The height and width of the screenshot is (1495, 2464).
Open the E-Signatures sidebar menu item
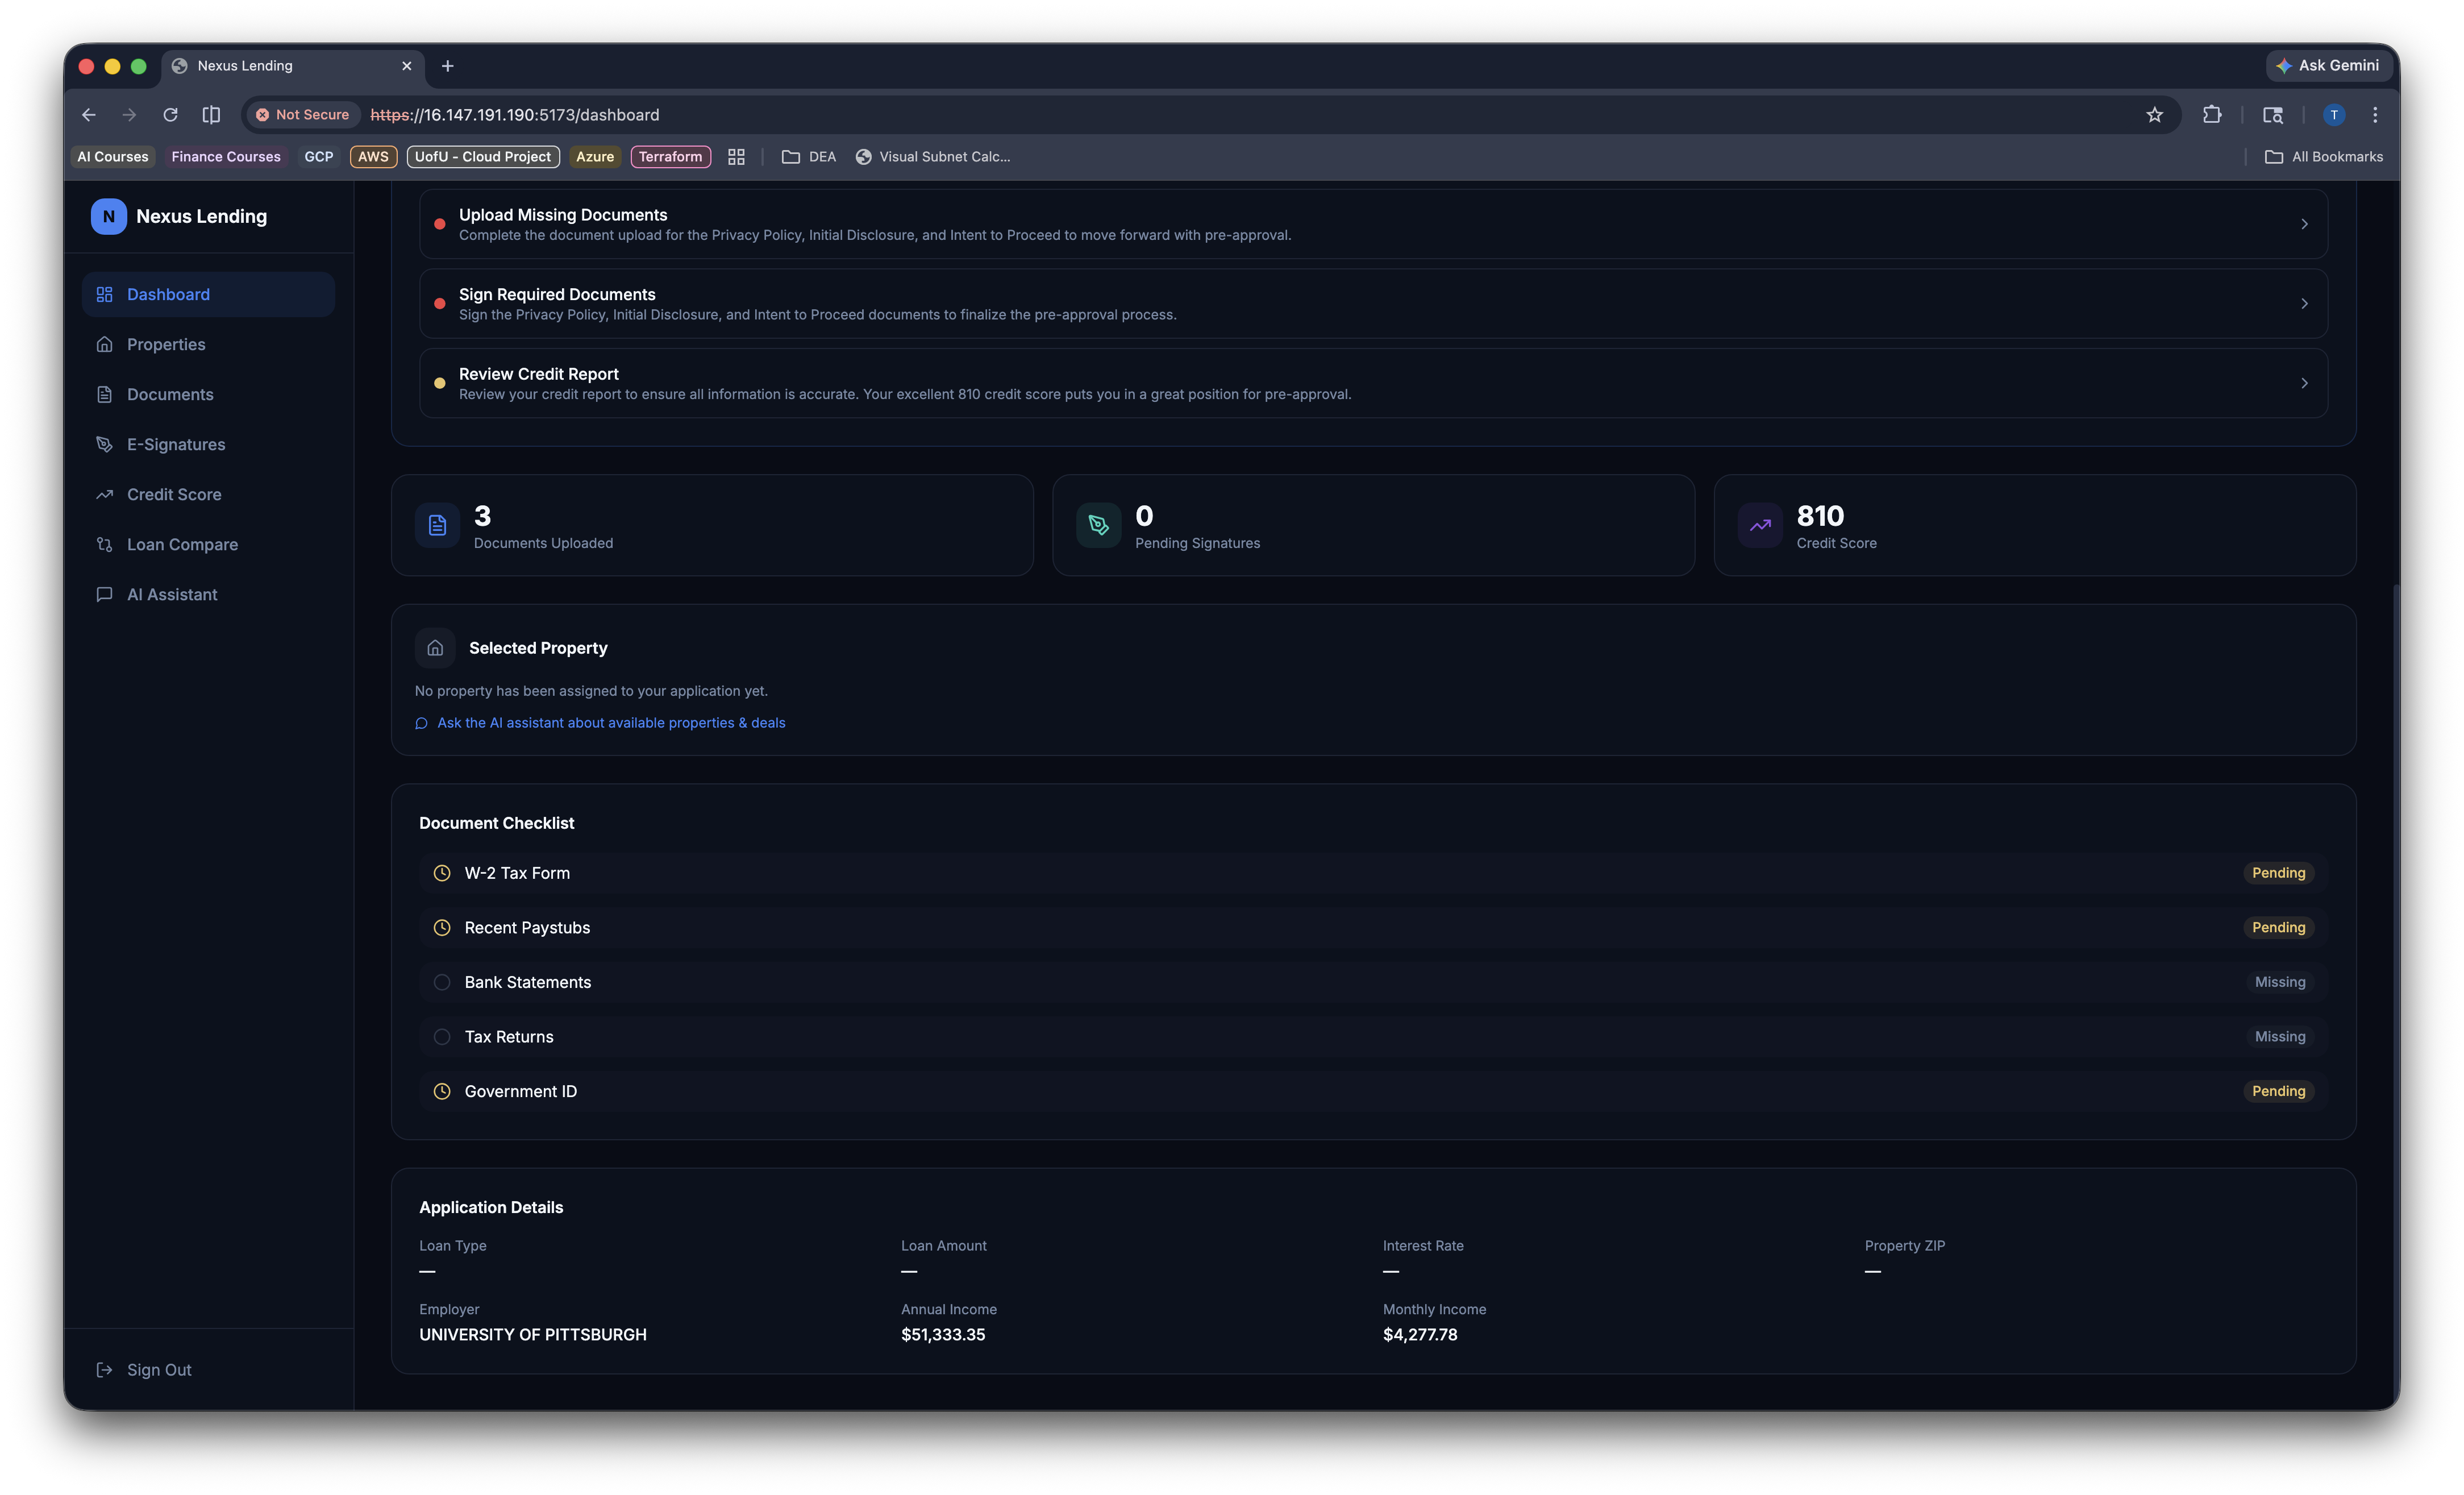[x=176, y=444]
